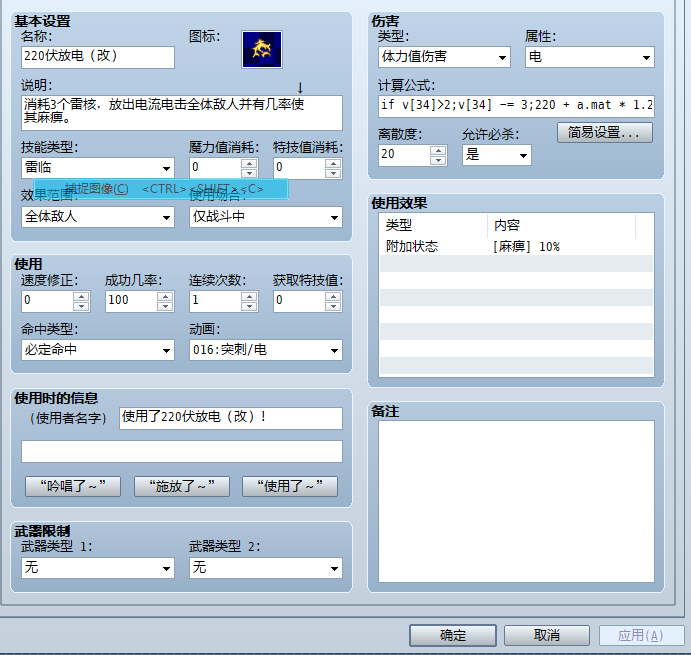Click the 确定 button

[x=453, y=635]
